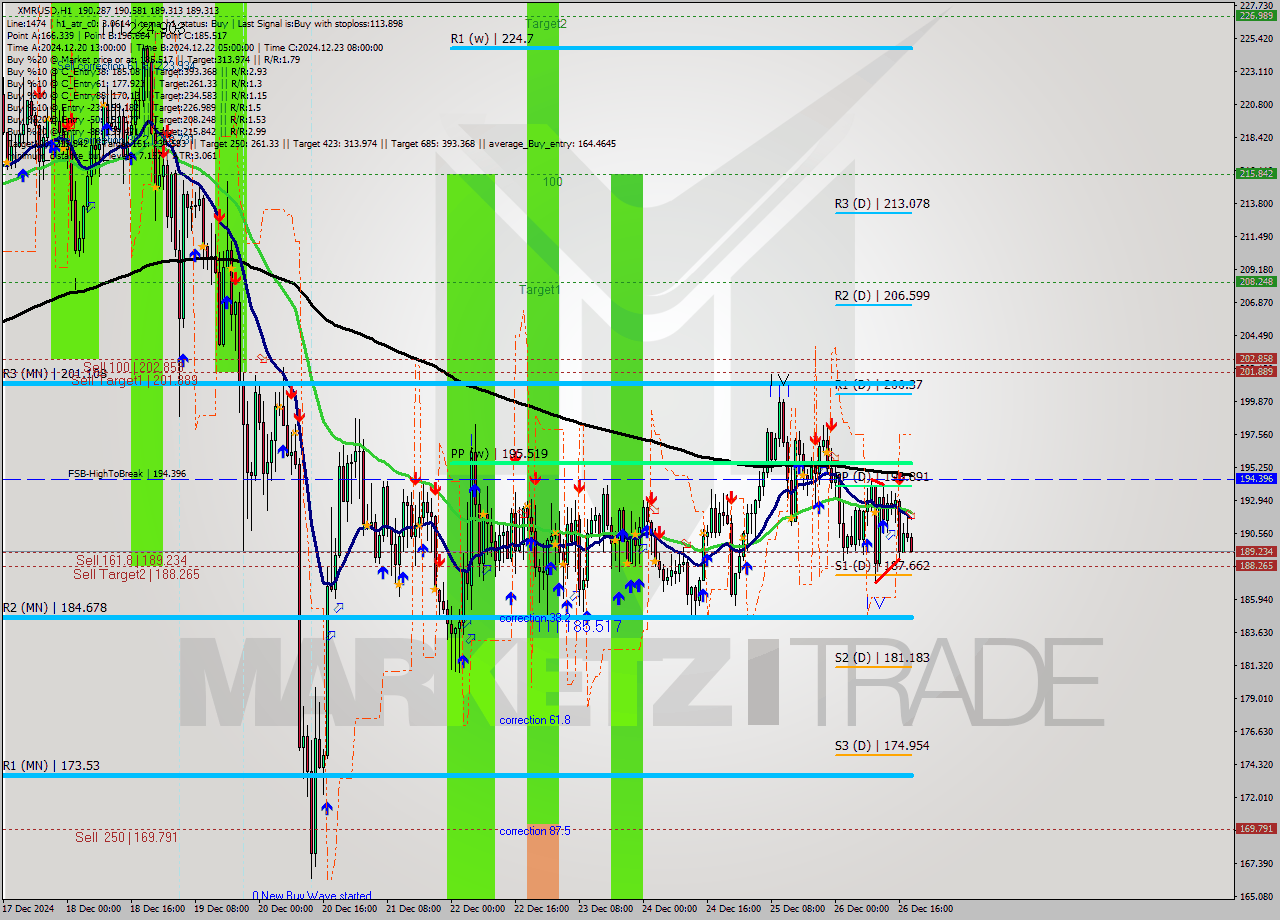The image size is (1280, 920).
Task: Click the 'correction 87.5' label
Action: click(x=537, y=831)
